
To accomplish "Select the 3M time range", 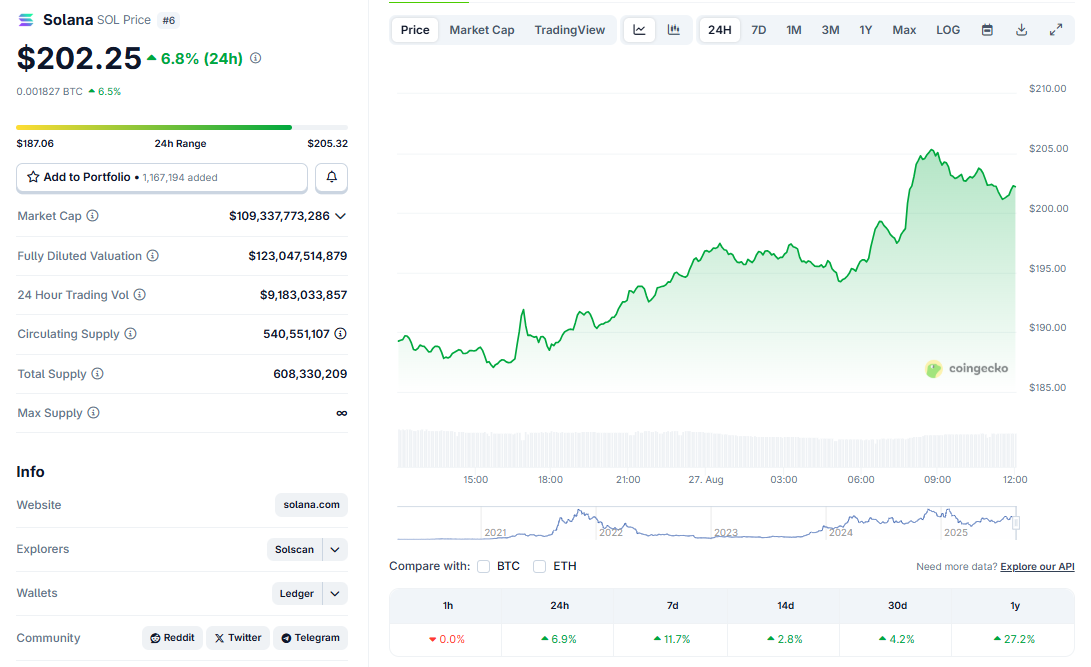I will pos(830,30).
